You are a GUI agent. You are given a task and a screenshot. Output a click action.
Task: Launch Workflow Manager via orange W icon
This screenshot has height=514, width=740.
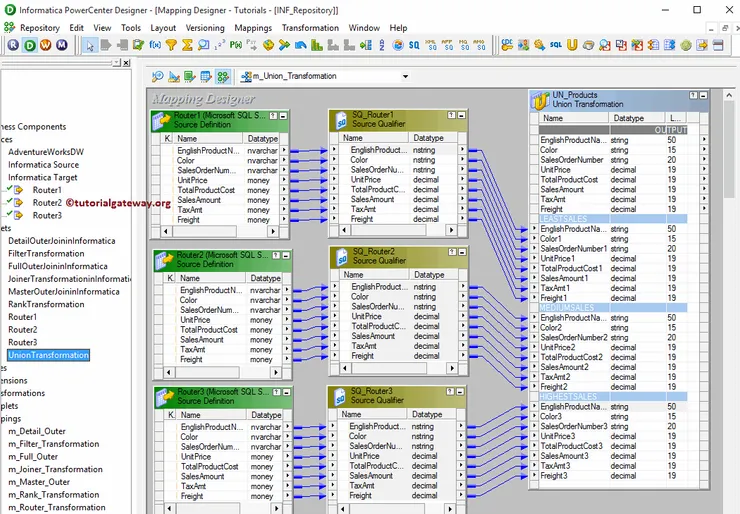click(x=46, y=45)
